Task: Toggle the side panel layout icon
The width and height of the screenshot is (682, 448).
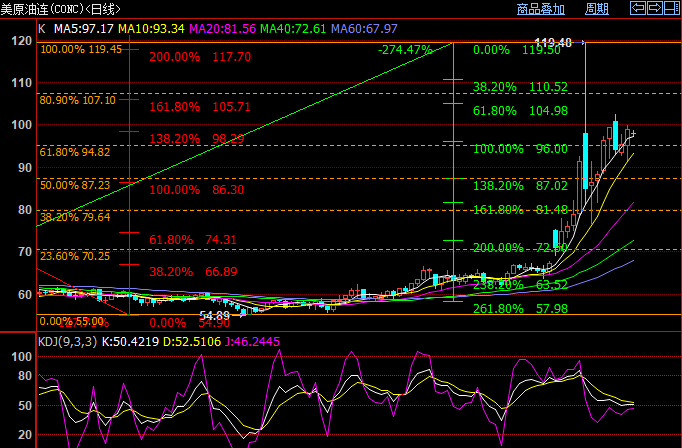Action: pos(671,9)
